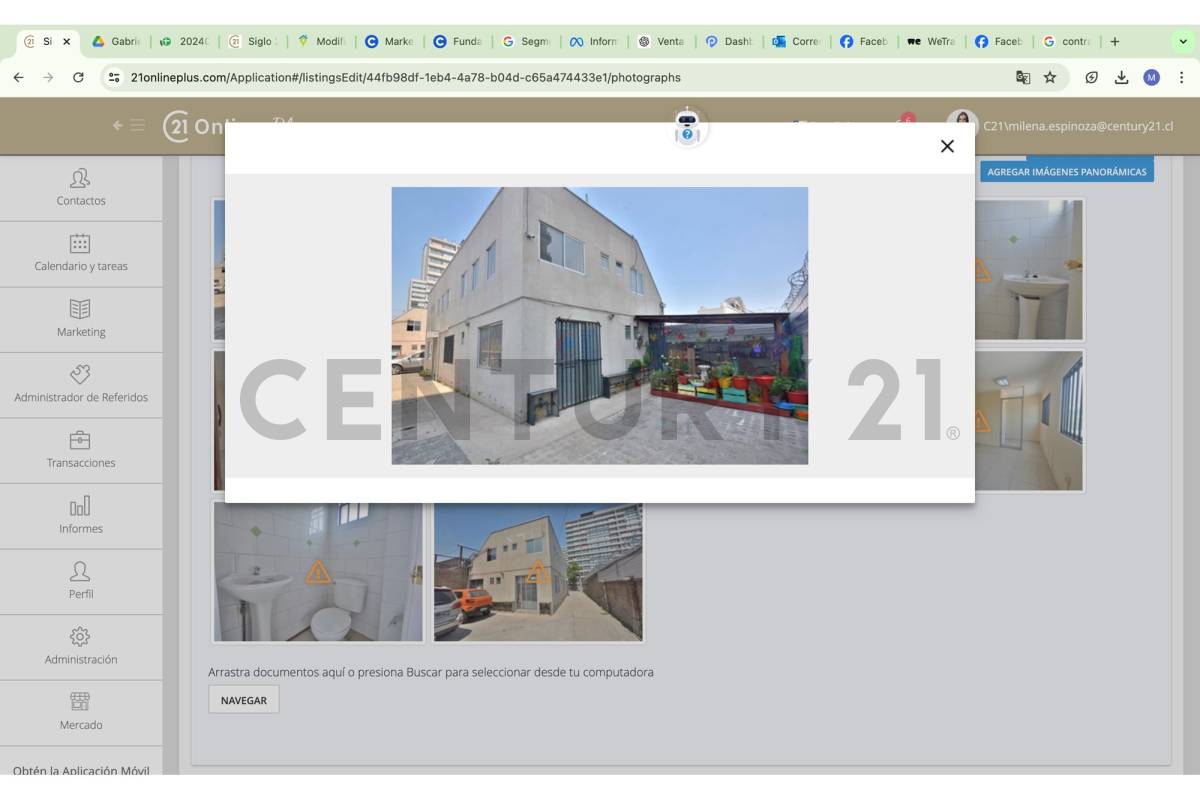The height and width of the screenshot is (800, 1200).
Task: Open Administrador de Referidos
Action: click(x=81, y=385)
